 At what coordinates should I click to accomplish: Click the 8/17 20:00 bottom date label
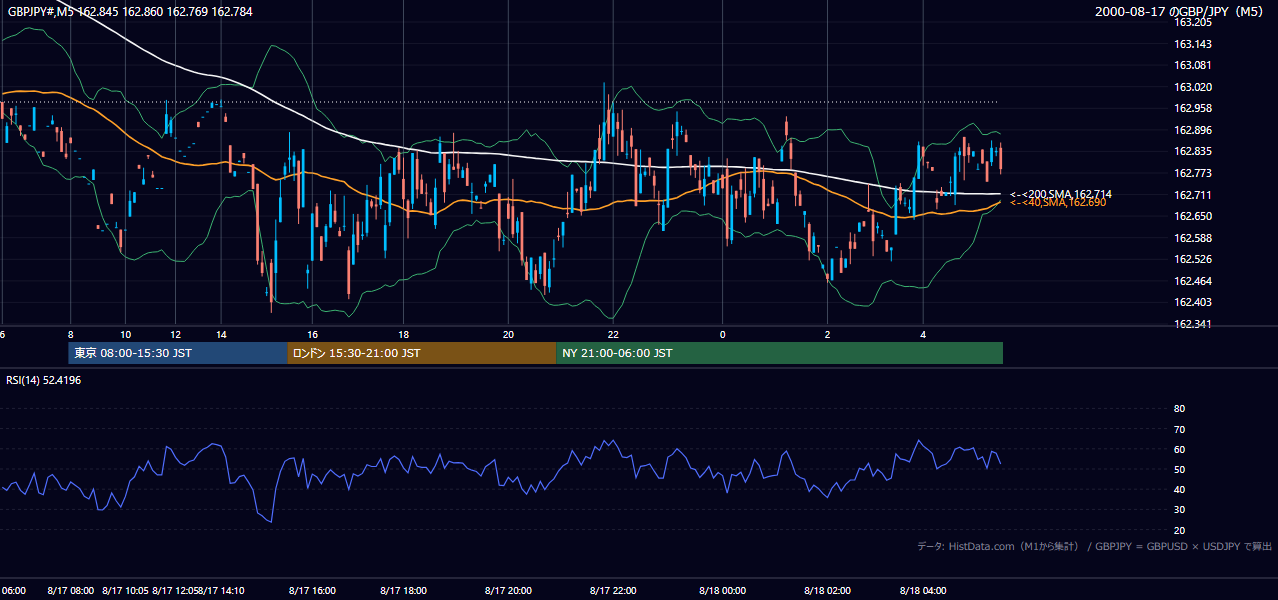coord(508,591)
